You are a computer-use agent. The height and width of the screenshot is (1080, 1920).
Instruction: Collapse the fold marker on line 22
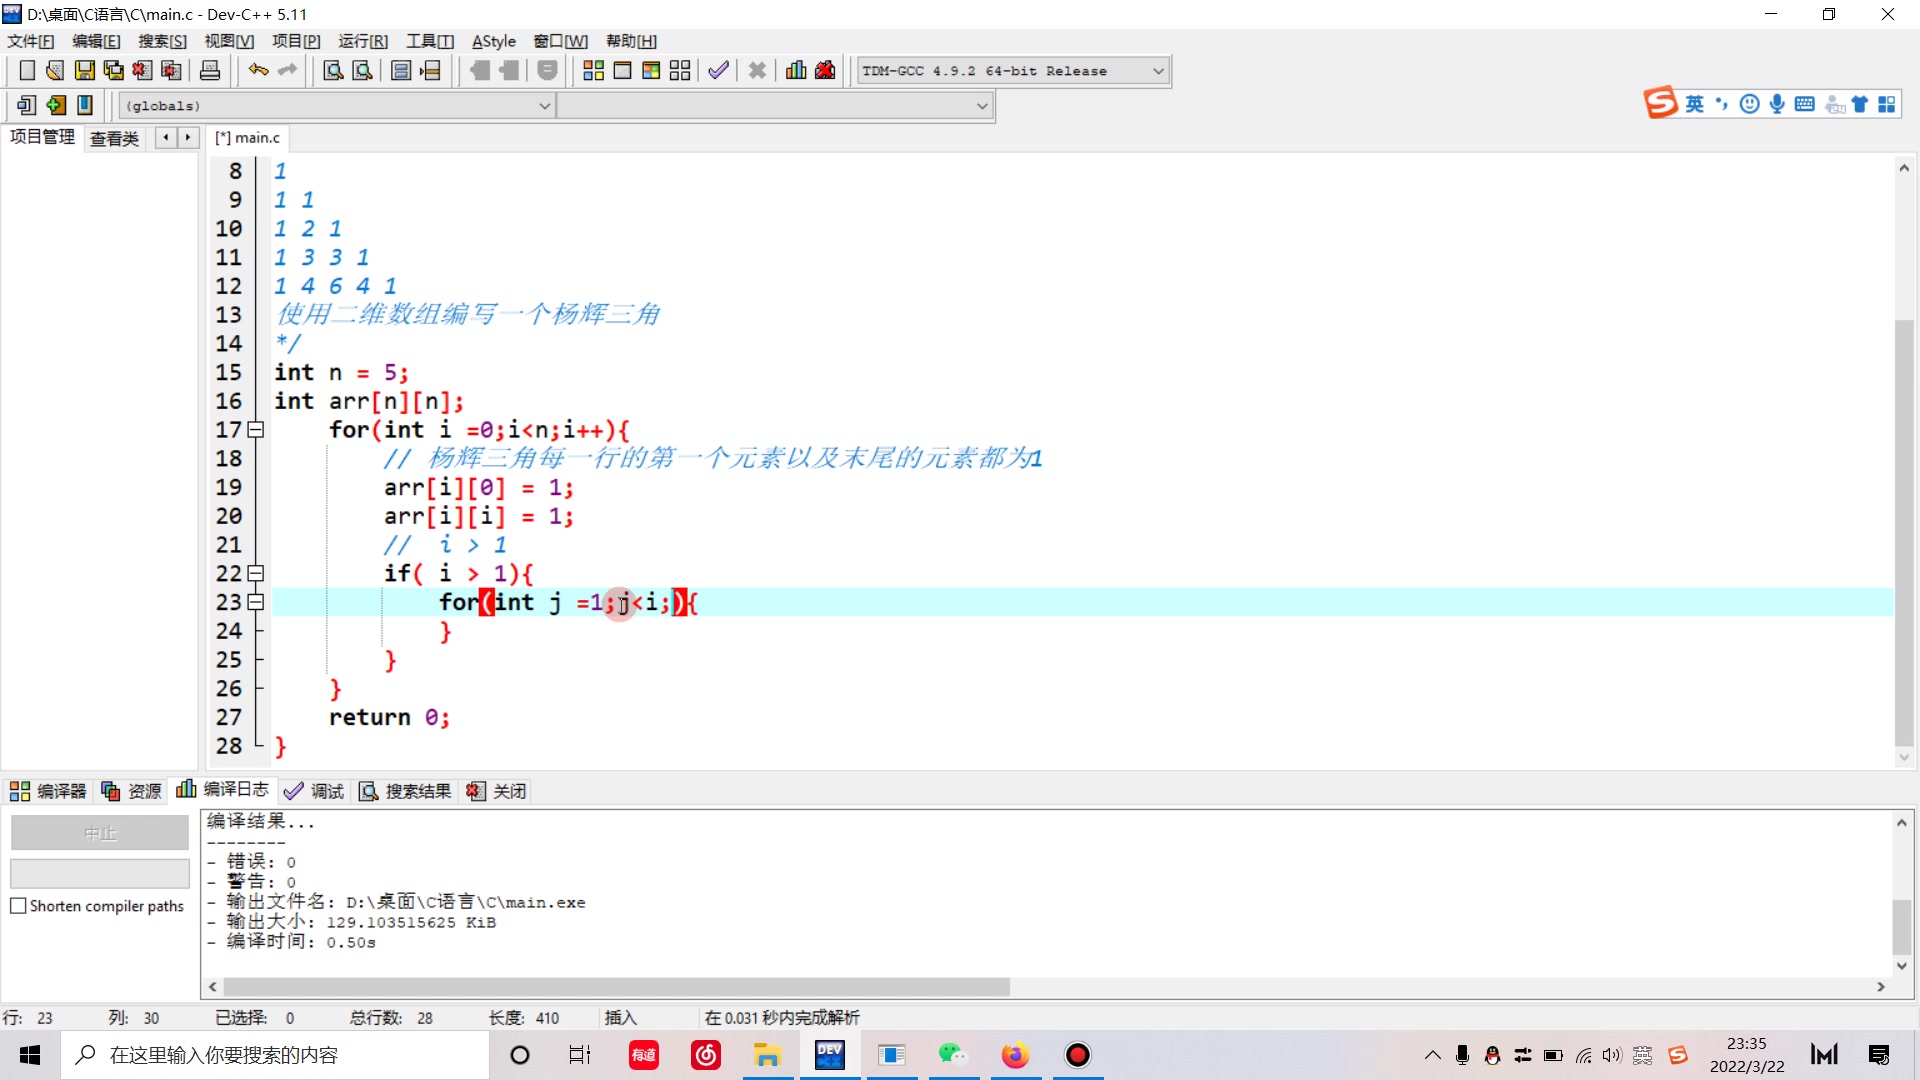pos(256,574)
